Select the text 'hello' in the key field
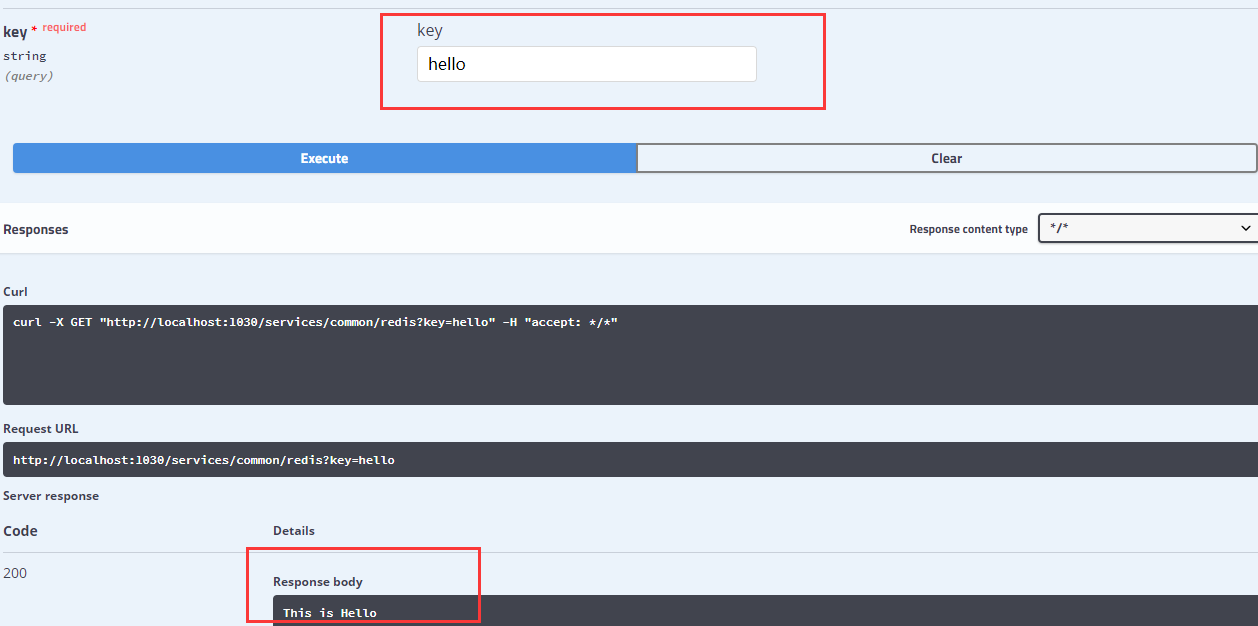This screenshot has width=1258, height=626. click(x=446, y=63)
